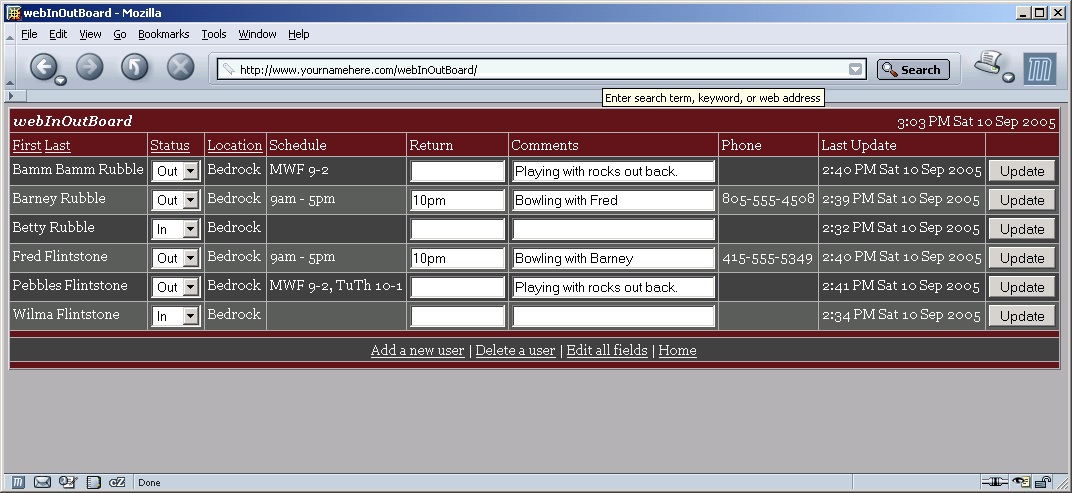This screenshot has height=493, width=1072.
Task: Print the page using the printer icon
Action: coord(988,63)
